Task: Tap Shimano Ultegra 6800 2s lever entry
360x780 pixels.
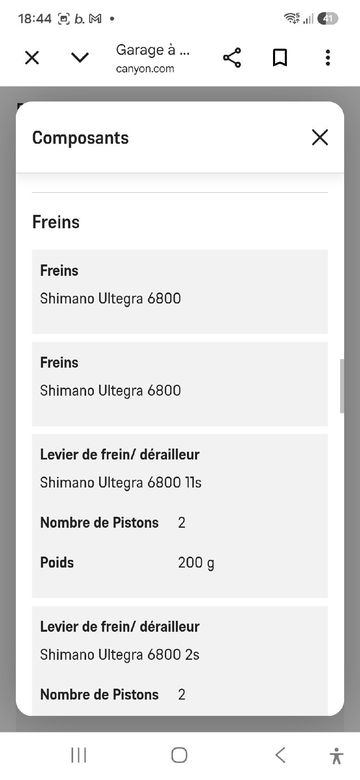Action: pos(120,655)
